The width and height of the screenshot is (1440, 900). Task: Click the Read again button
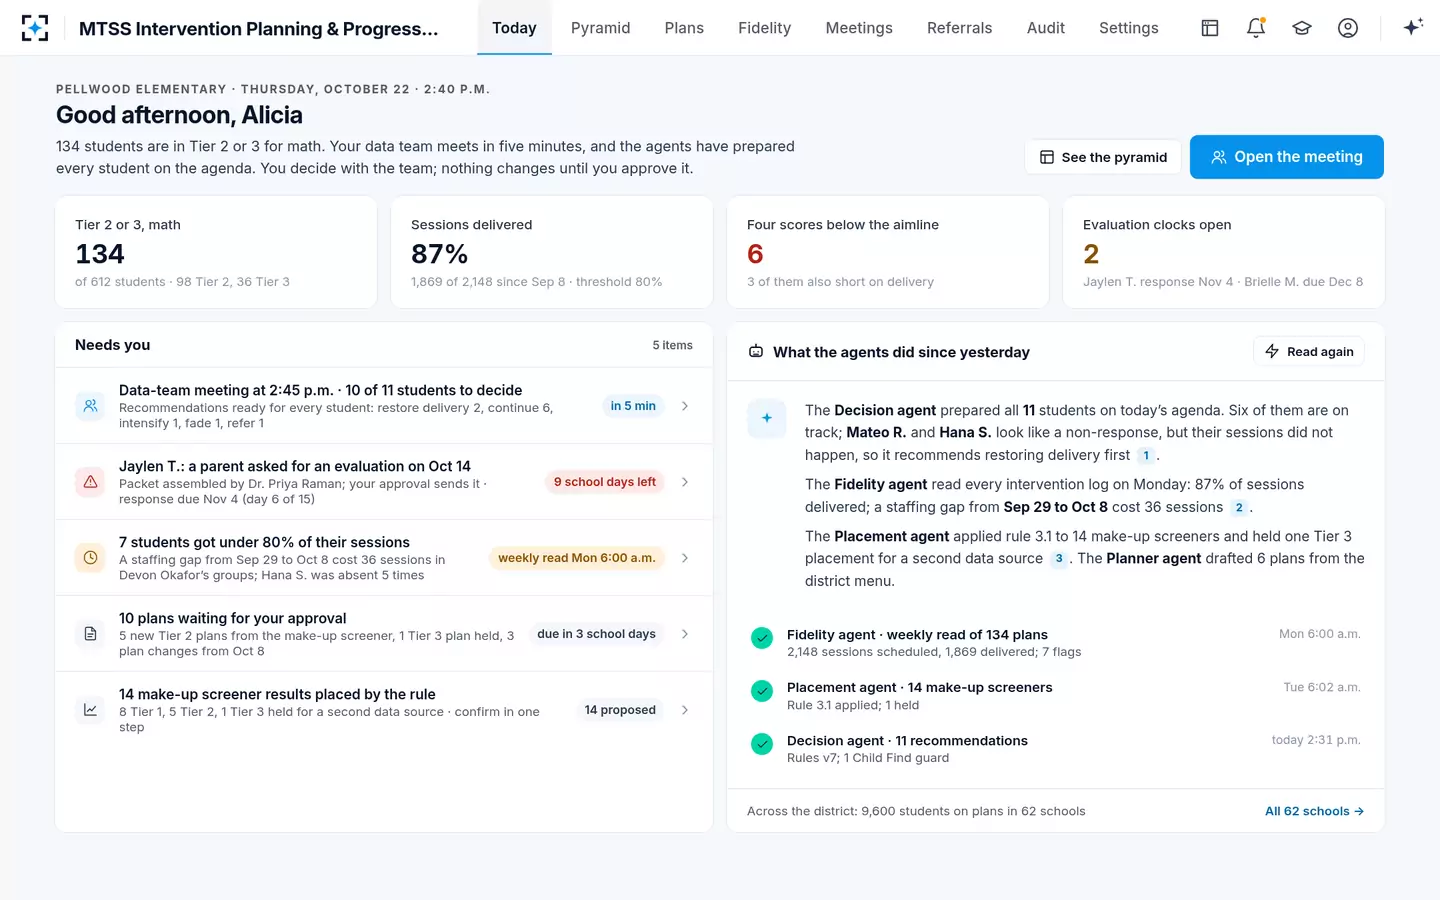pyautogui.click(x=1309, y=352)
